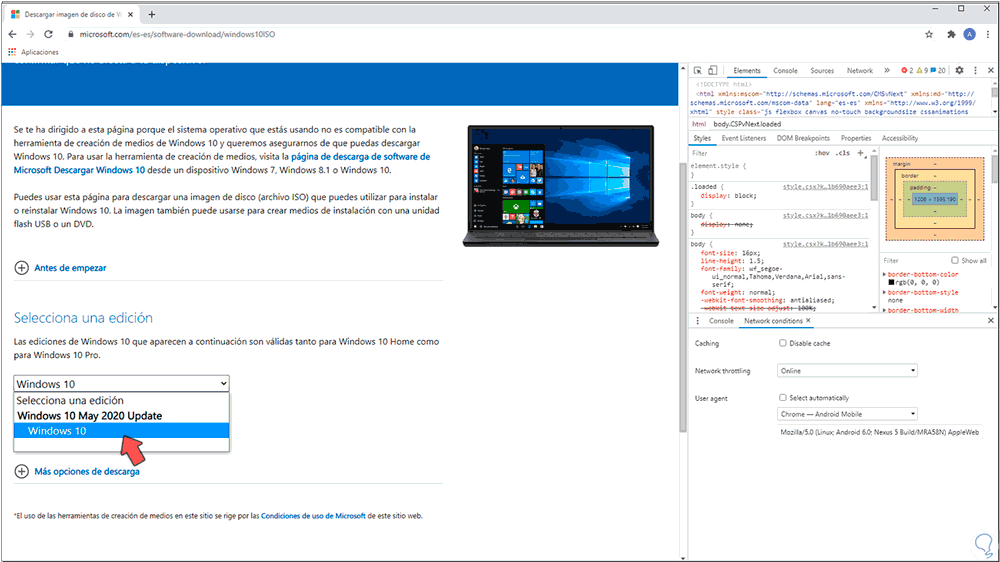
Task: Open the Chrome extensions puzzle icon
Action: tap(951, 34)
